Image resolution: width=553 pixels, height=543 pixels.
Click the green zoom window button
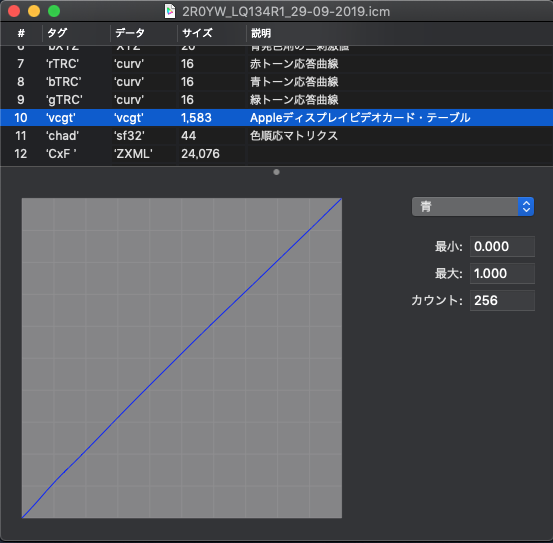pos(54,11)
